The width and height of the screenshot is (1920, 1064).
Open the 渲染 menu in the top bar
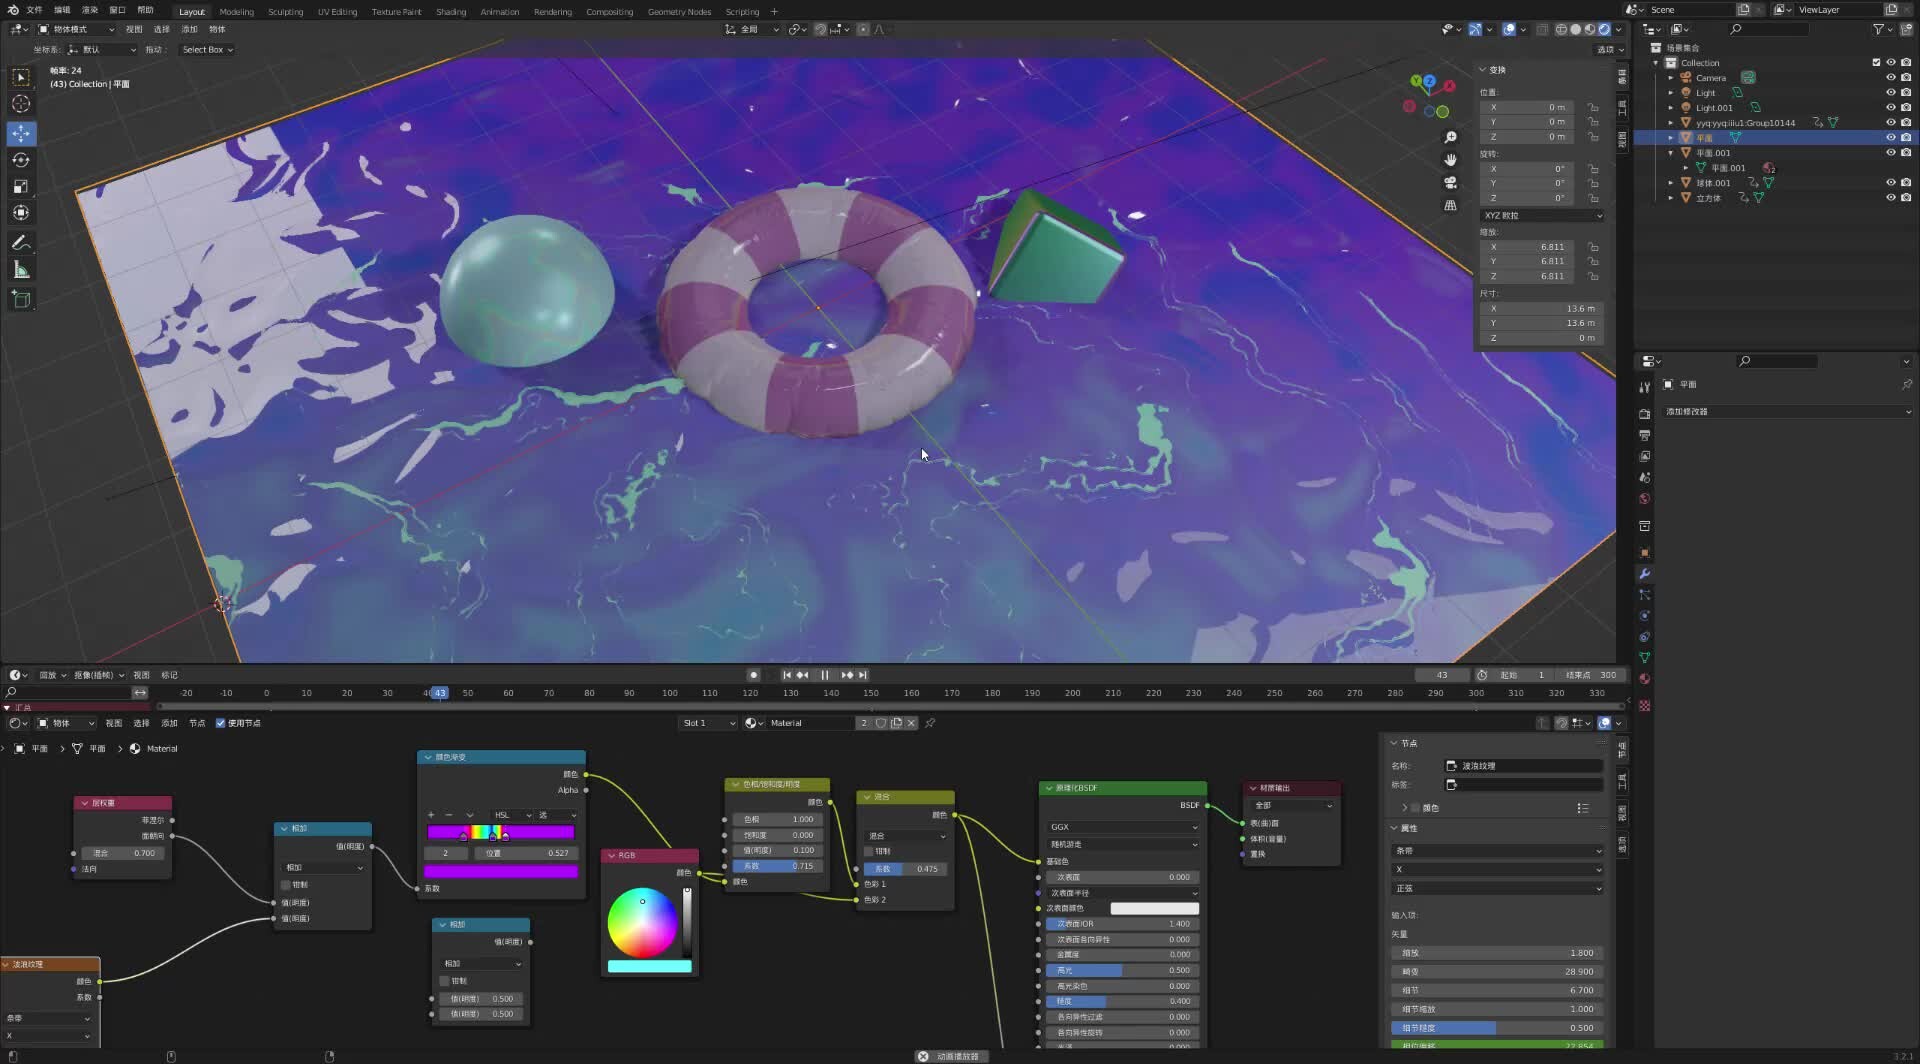pos(89,11)
